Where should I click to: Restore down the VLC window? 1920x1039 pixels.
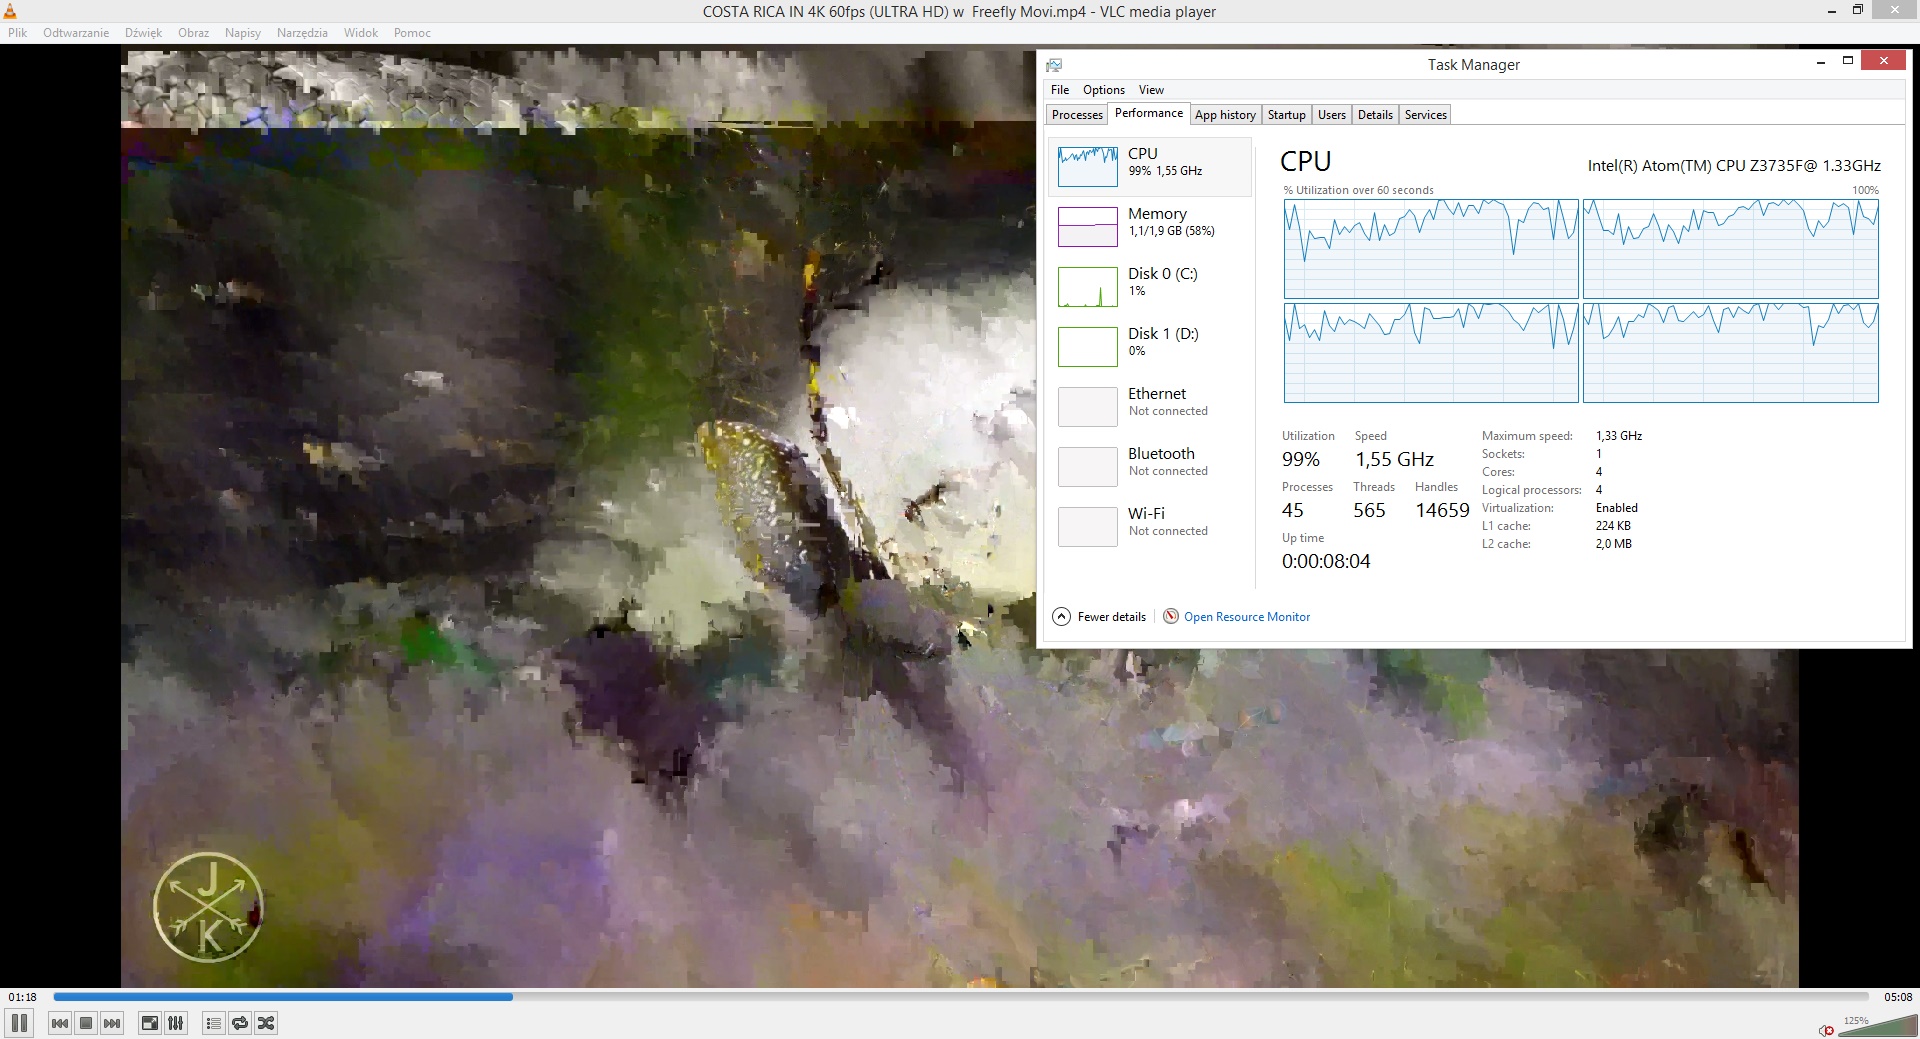(1857, 10)
